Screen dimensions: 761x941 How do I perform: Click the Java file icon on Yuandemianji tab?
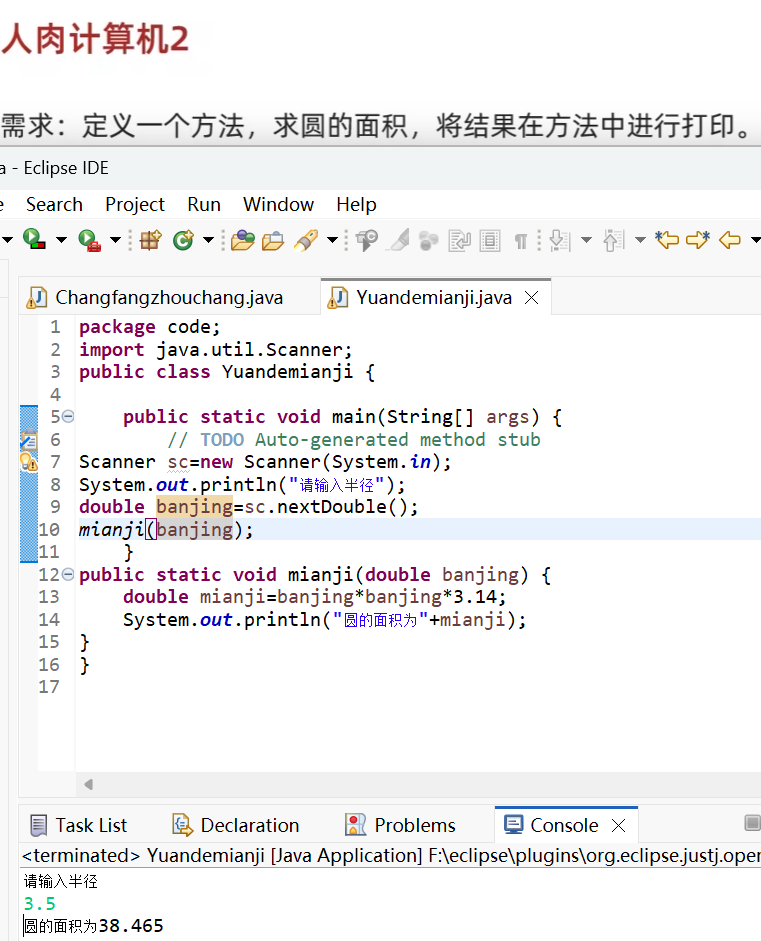338,298
